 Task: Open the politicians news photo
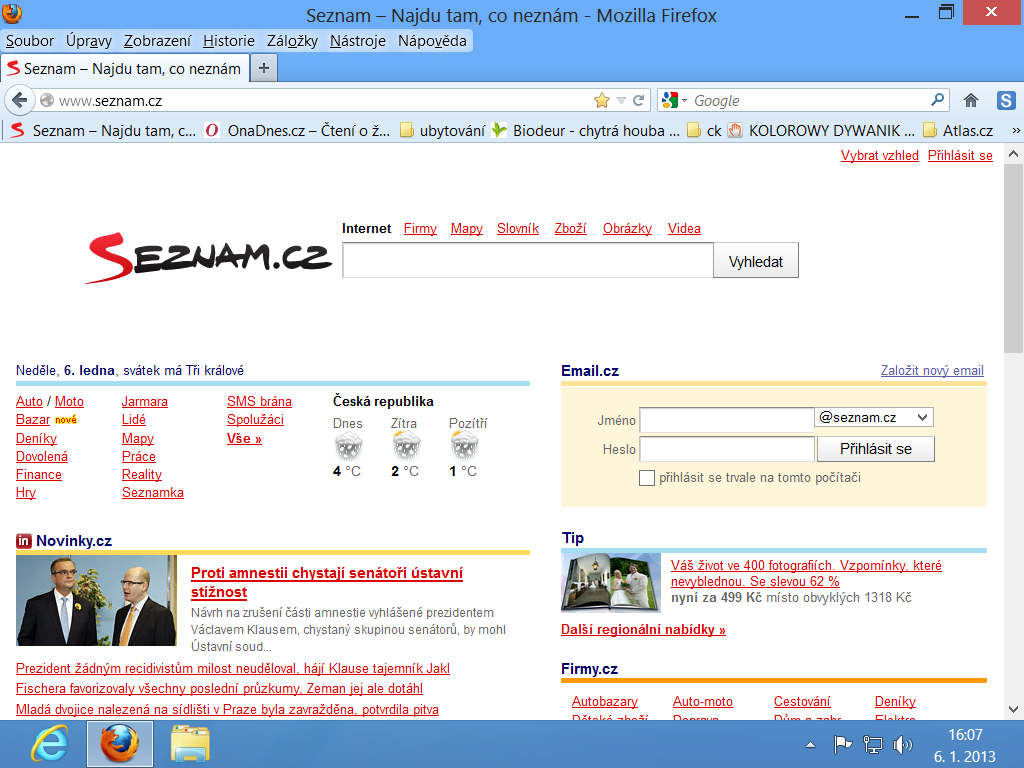click(96, 600)
